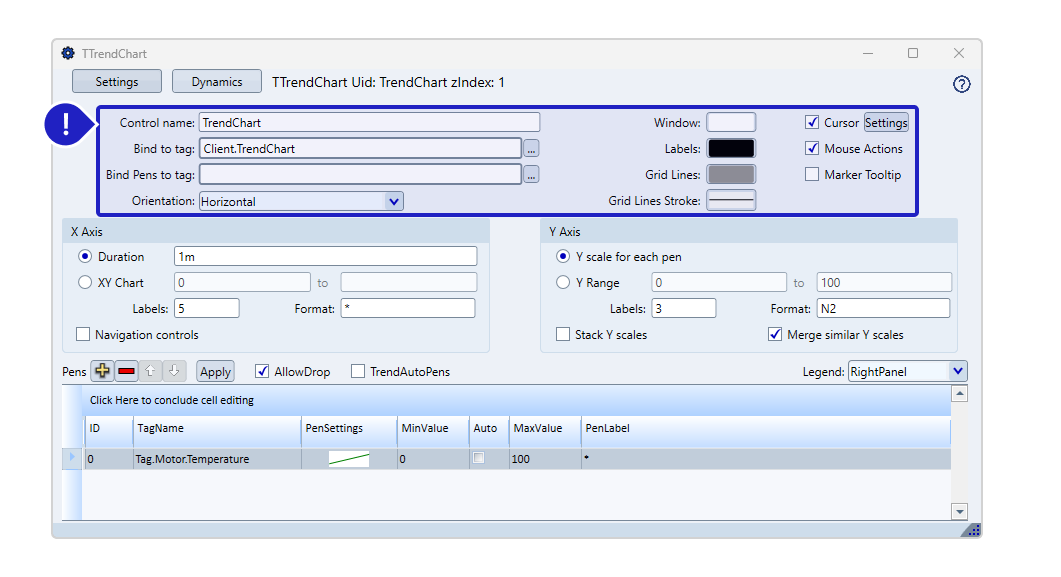This screenshot has height=577, width=1061.
Task: Open the help question mark icon
Action: (962, 85)
